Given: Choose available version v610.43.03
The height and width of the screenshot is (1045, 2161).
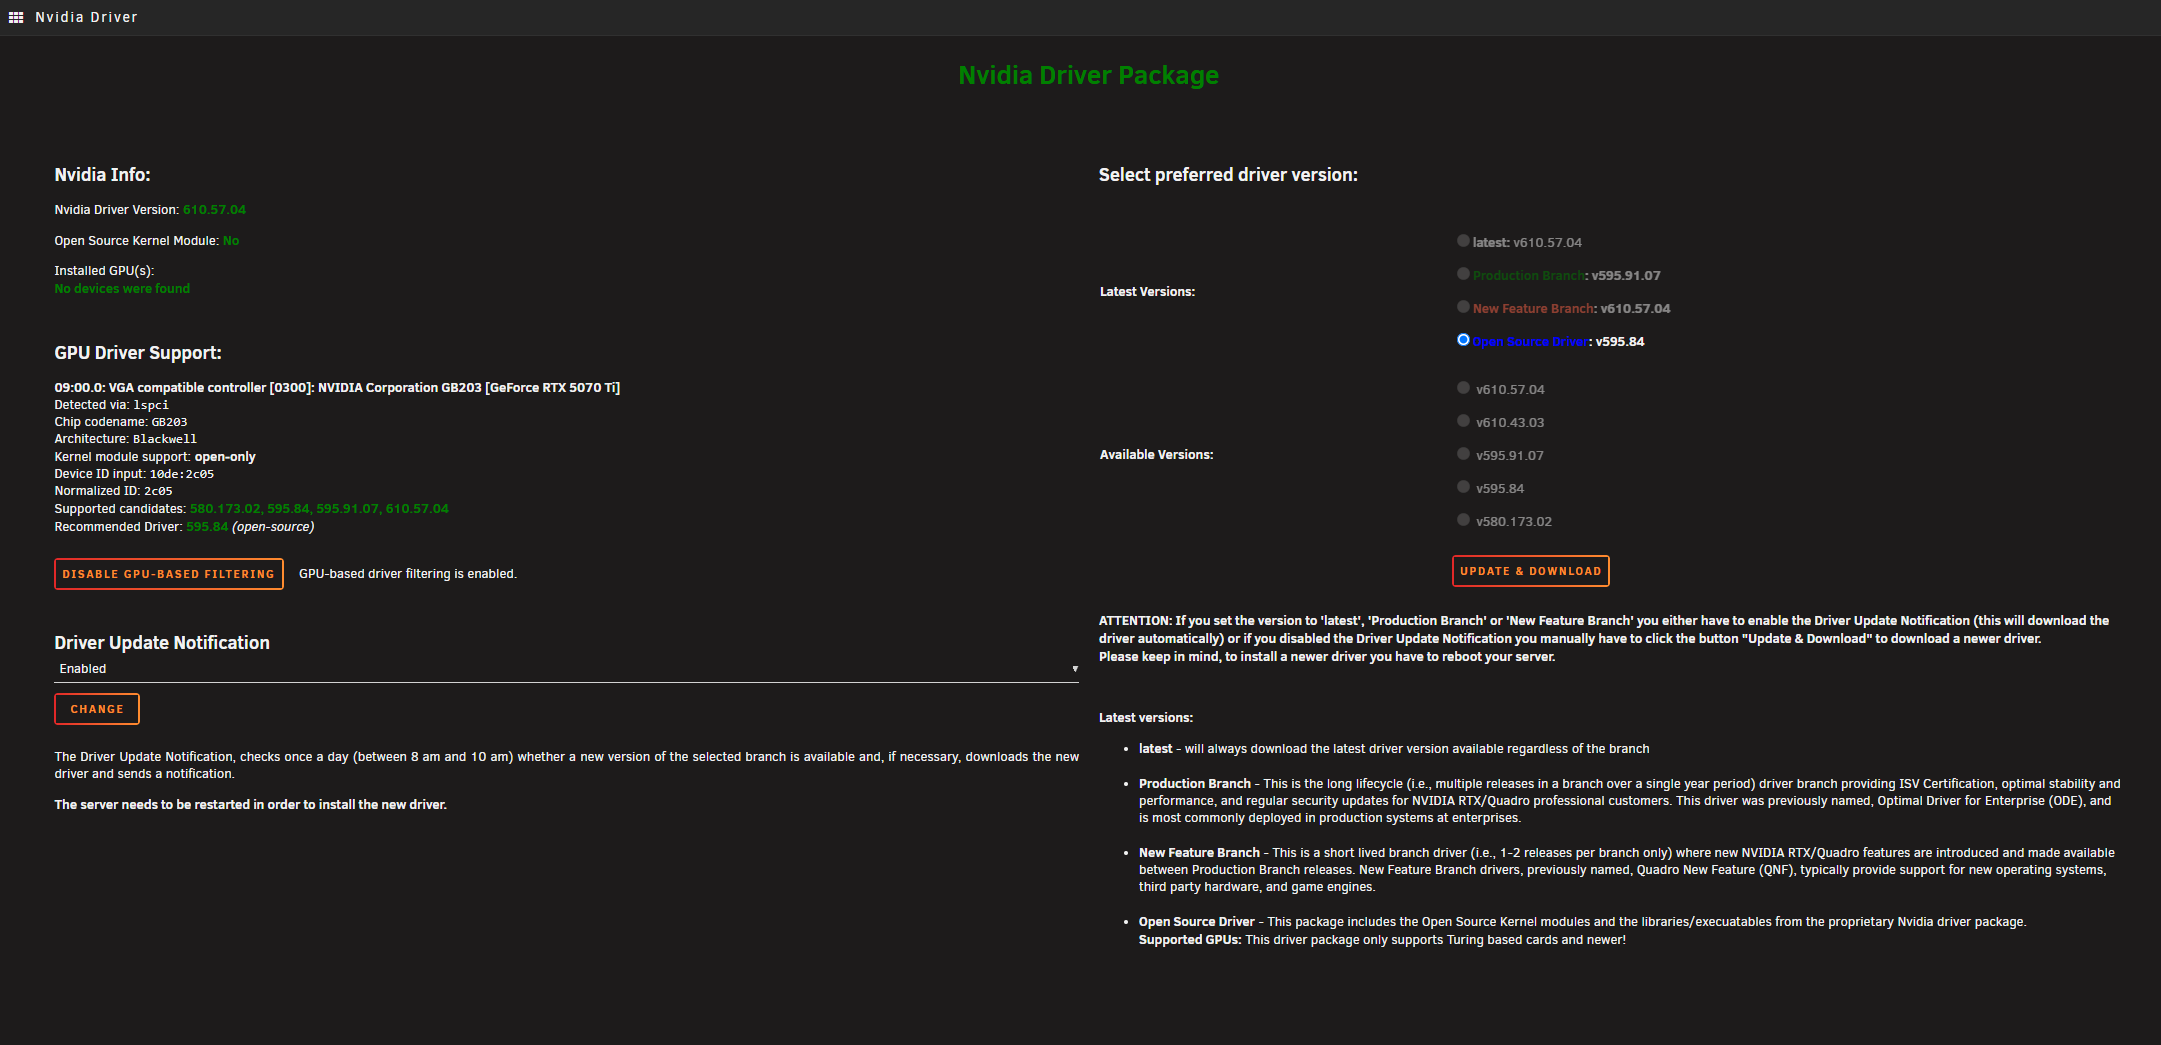Looking at the screenshot, I should click(x=1463, y=421).
